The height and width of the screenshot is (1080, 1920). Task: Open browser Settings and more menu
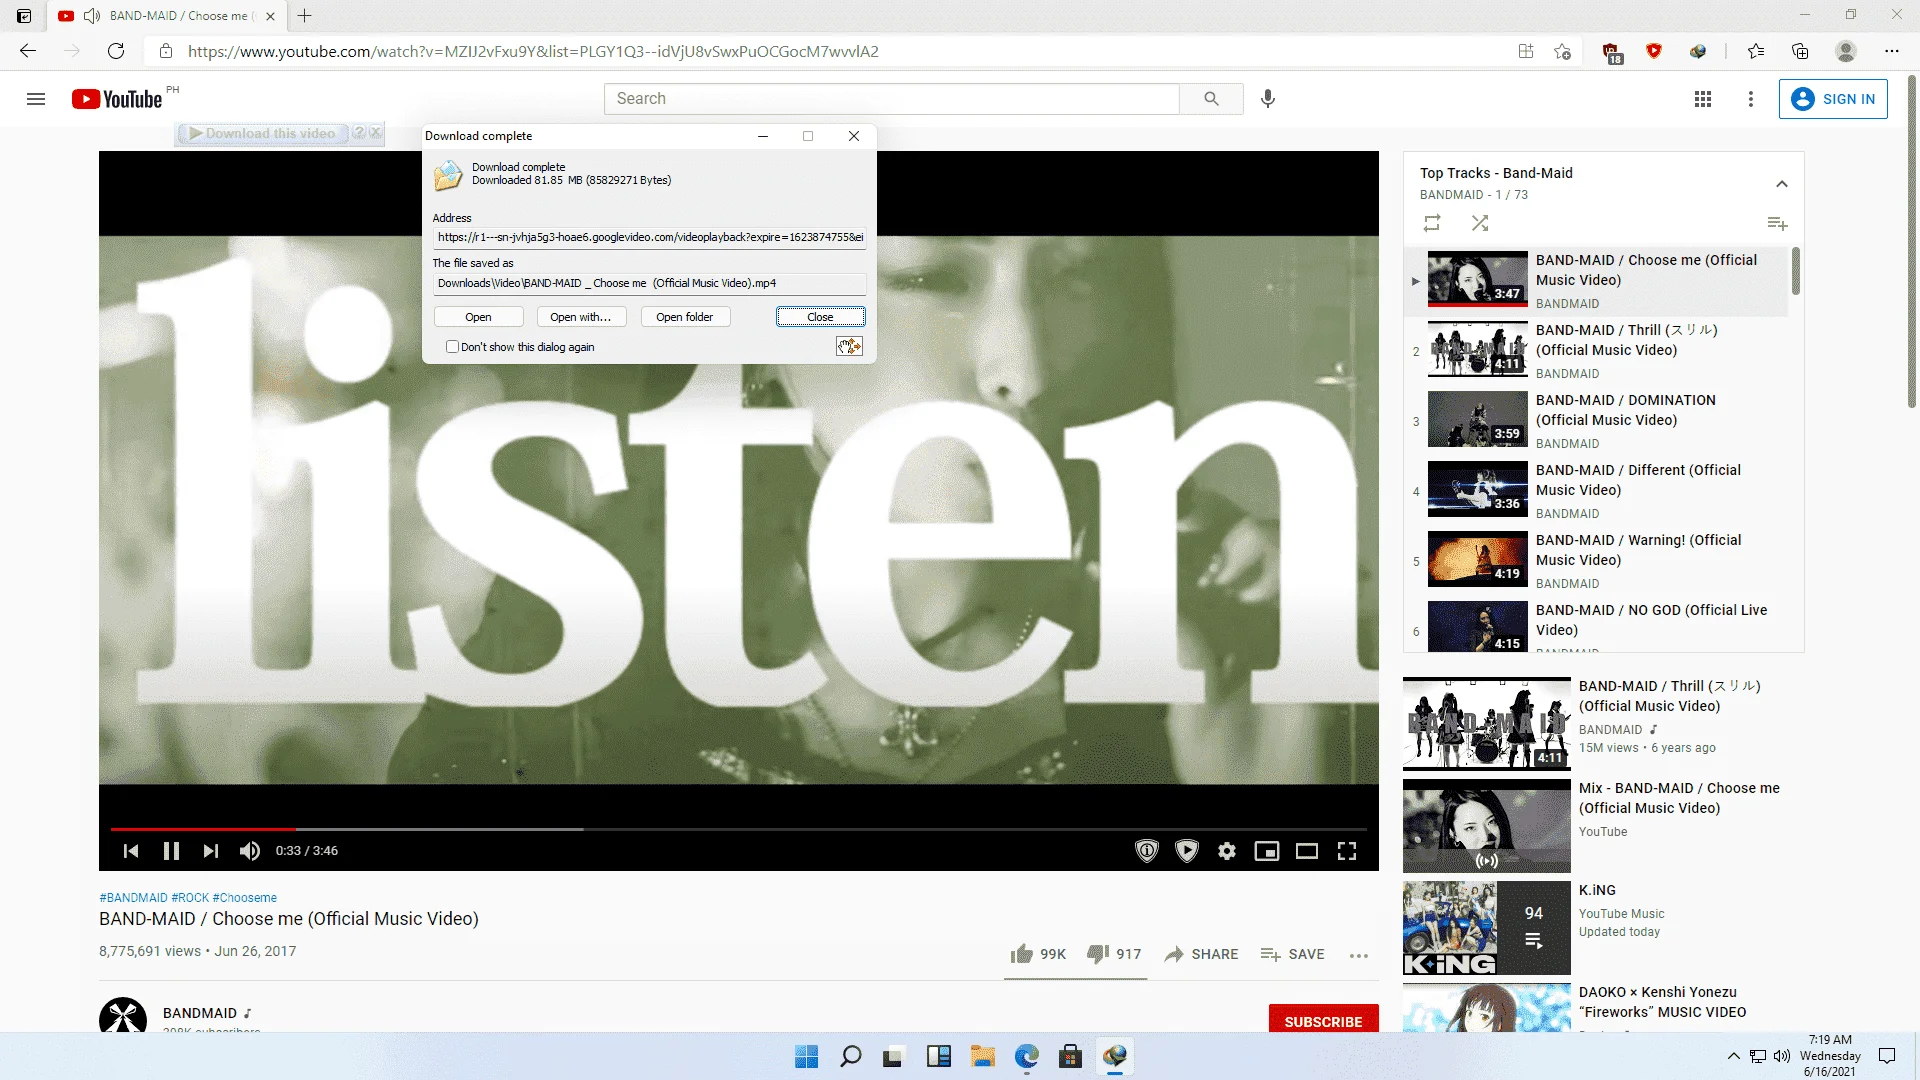coord(1891,51)
